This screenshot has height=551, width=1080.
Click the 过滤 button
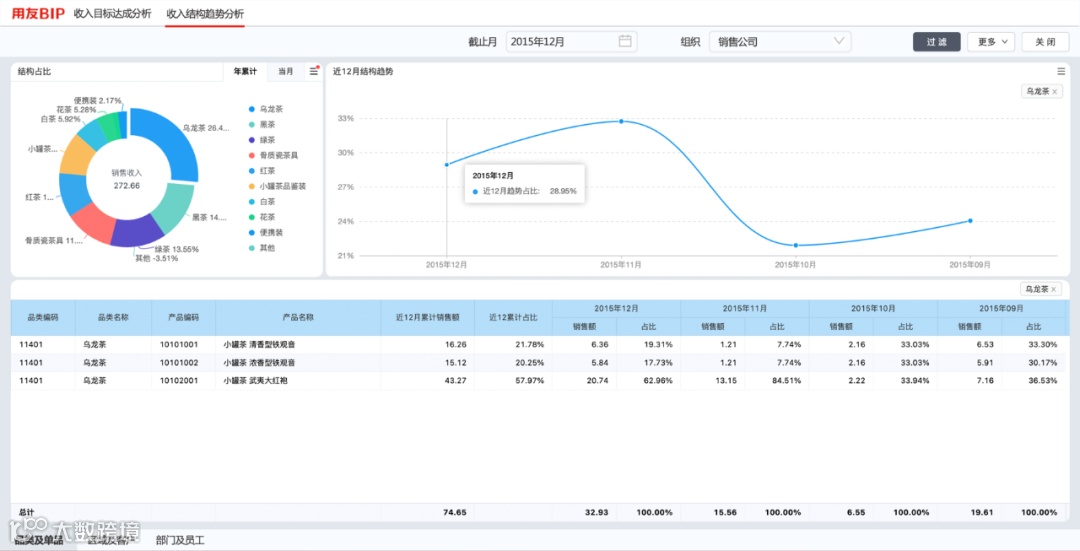pos(937,42)
